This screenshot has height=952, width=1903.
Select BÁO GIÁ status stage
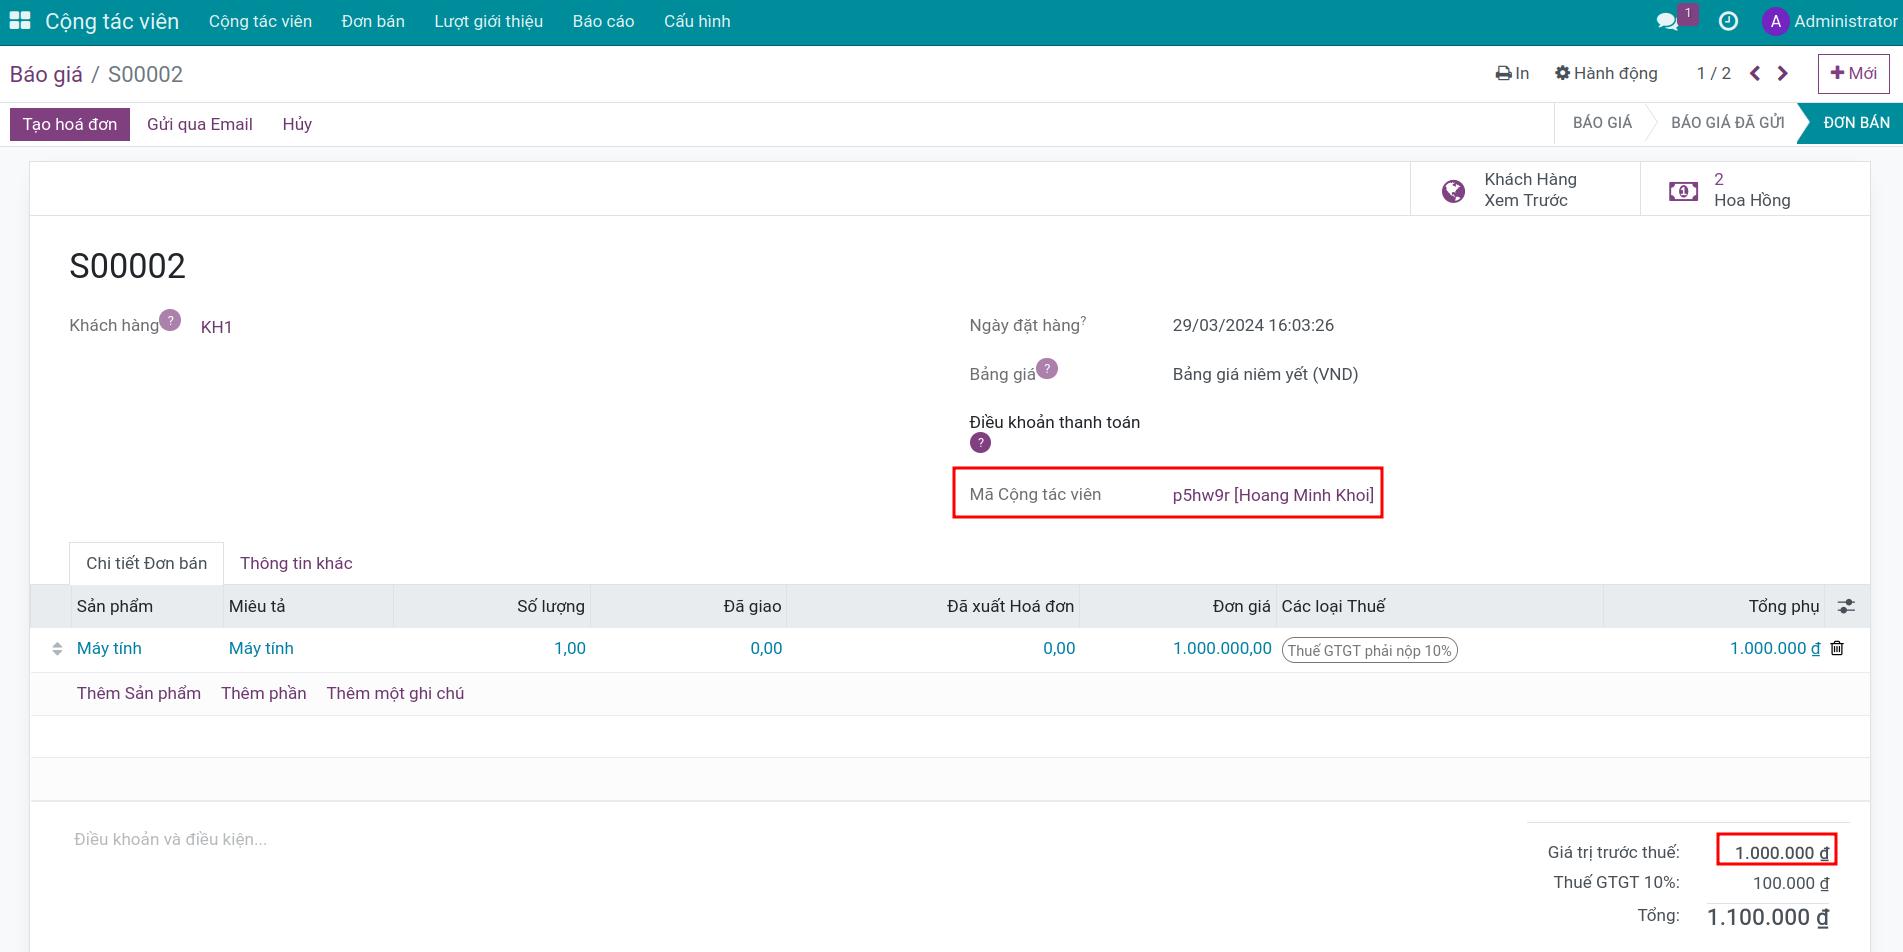tap(1602, 123)
